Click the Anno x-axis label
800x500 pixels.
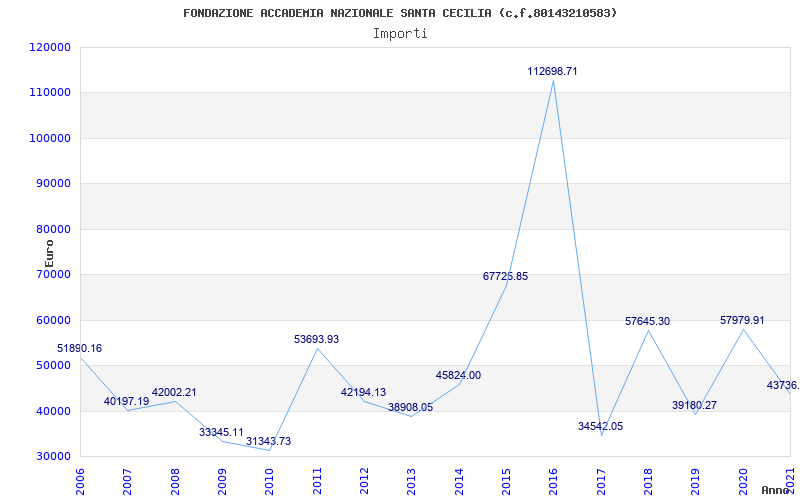[777, 490]
